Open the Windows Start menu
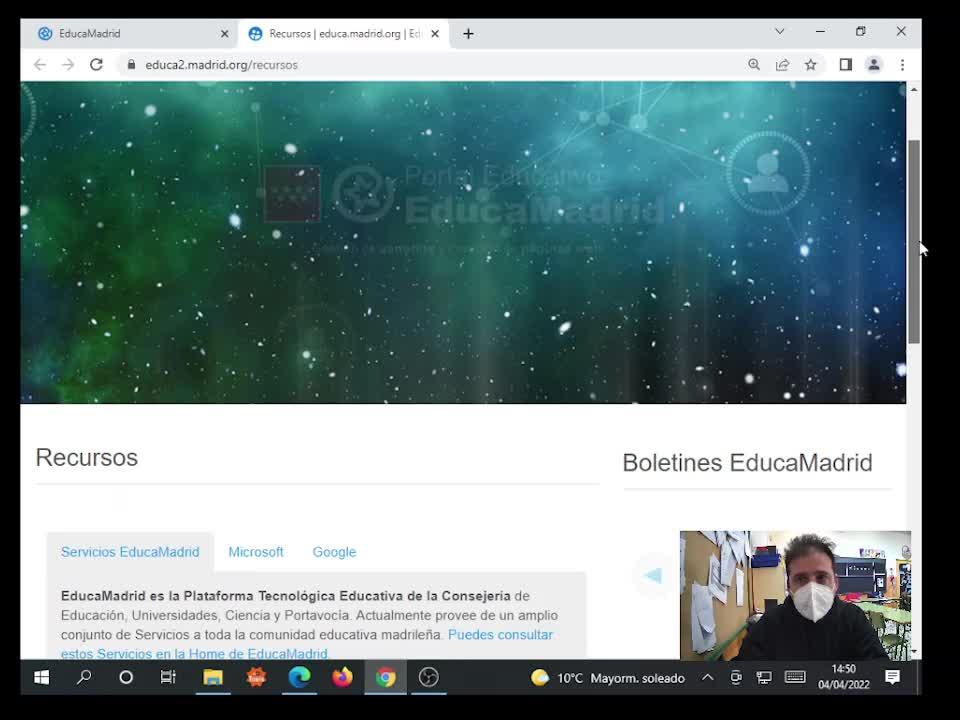The height and width of the screenshot is (720, 960). (42, 677)
